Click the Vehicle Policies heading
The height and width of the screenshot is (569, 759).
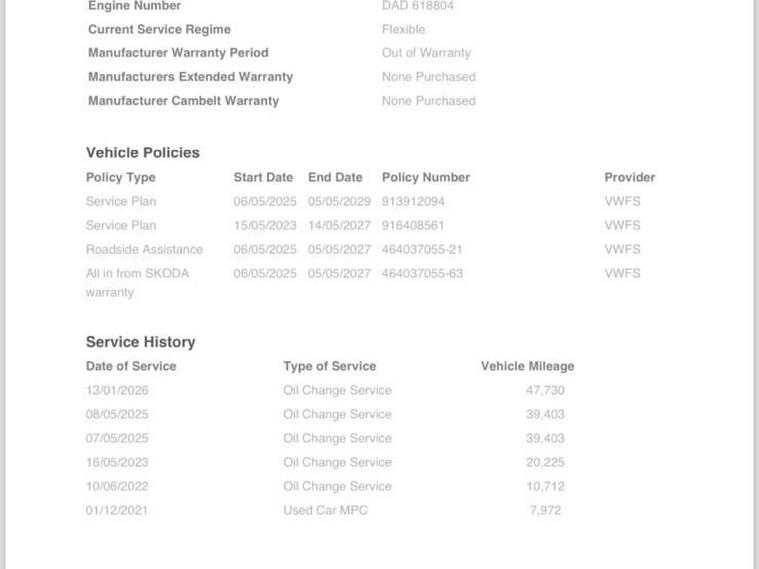click(x=143, y=153)
